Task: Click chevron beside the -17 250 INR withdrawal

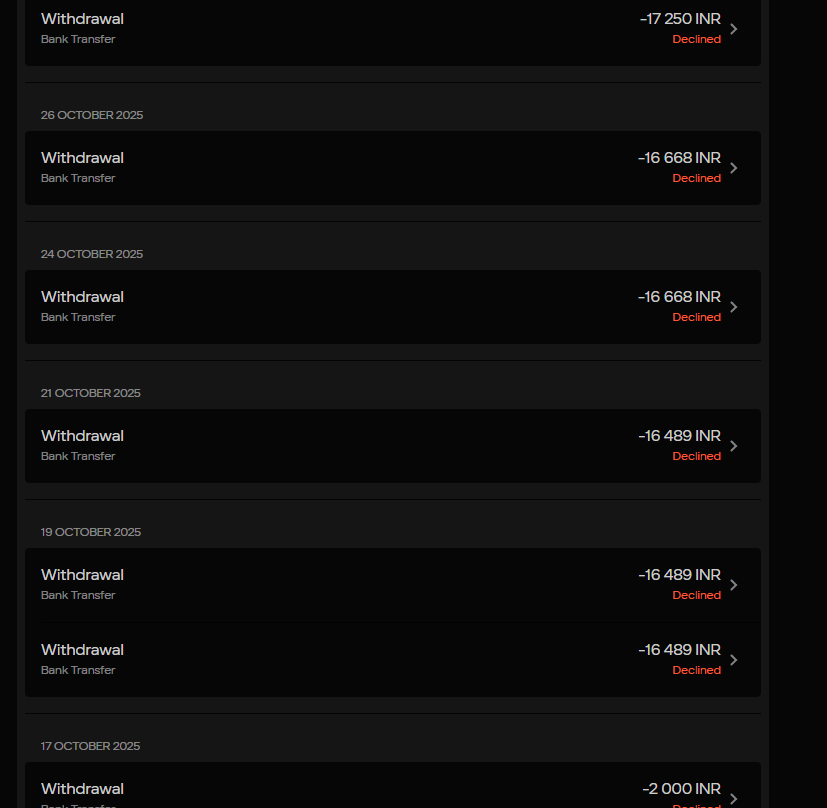Action: [x=733, y=29]
